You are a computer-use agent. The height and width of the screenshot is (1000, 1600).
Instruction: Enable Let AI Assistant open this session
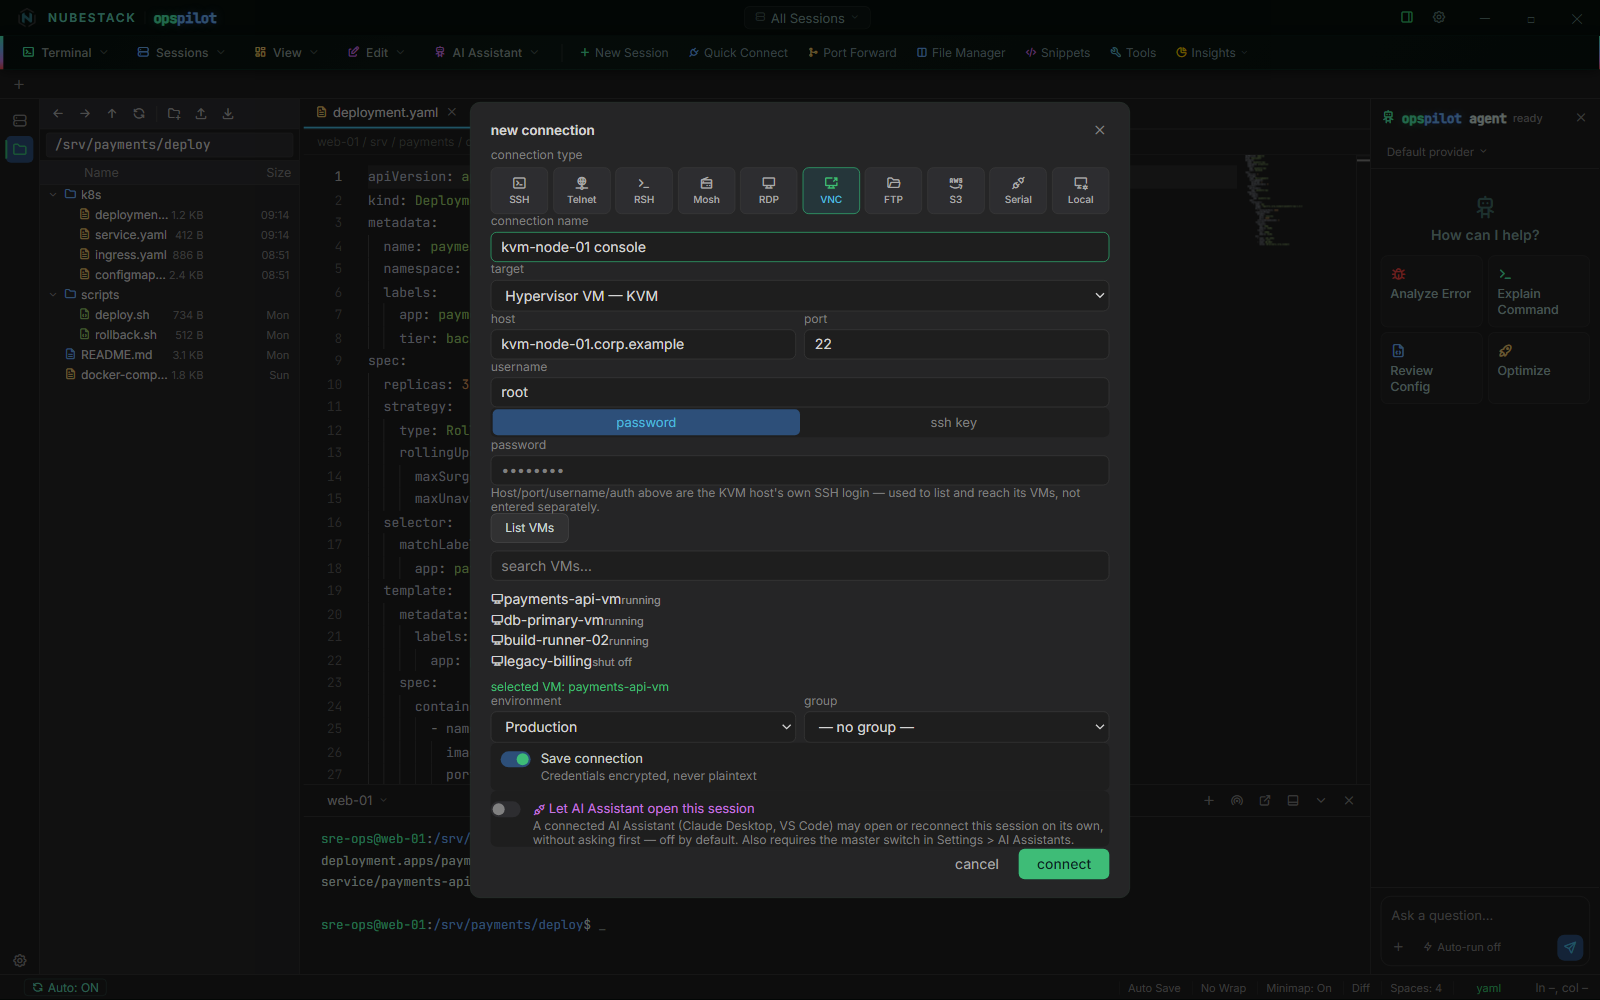tap(506, 809)
